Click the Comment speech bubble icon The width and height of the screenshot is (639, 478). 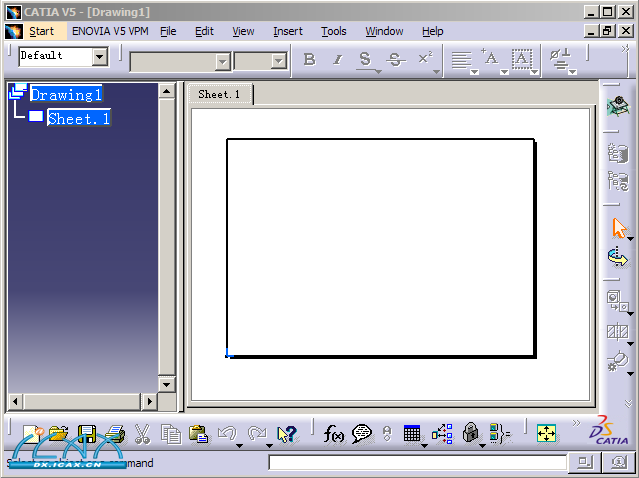pos(362,434)
